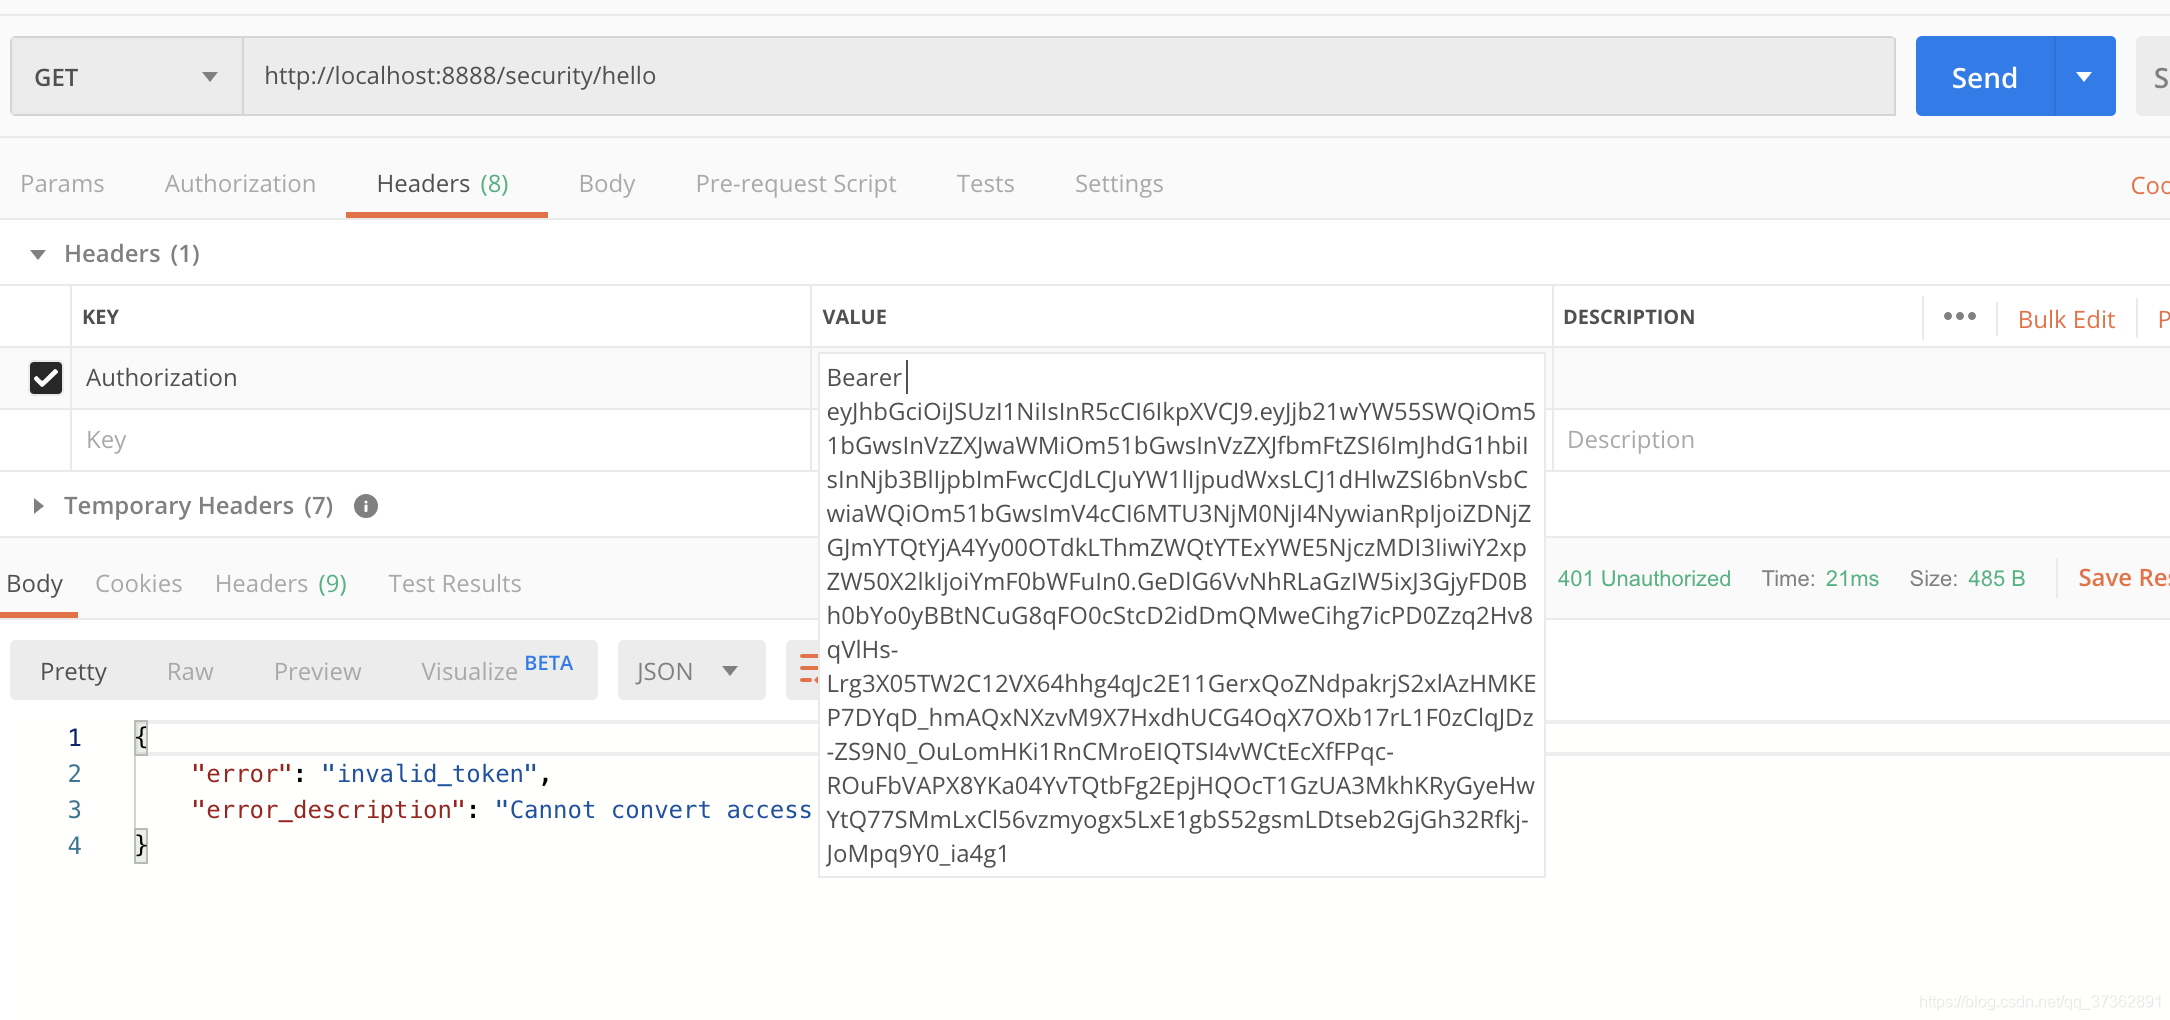Screen dimensions: 2170x1020
Task: Open the Settings tab
Action: pos(1119,184)
